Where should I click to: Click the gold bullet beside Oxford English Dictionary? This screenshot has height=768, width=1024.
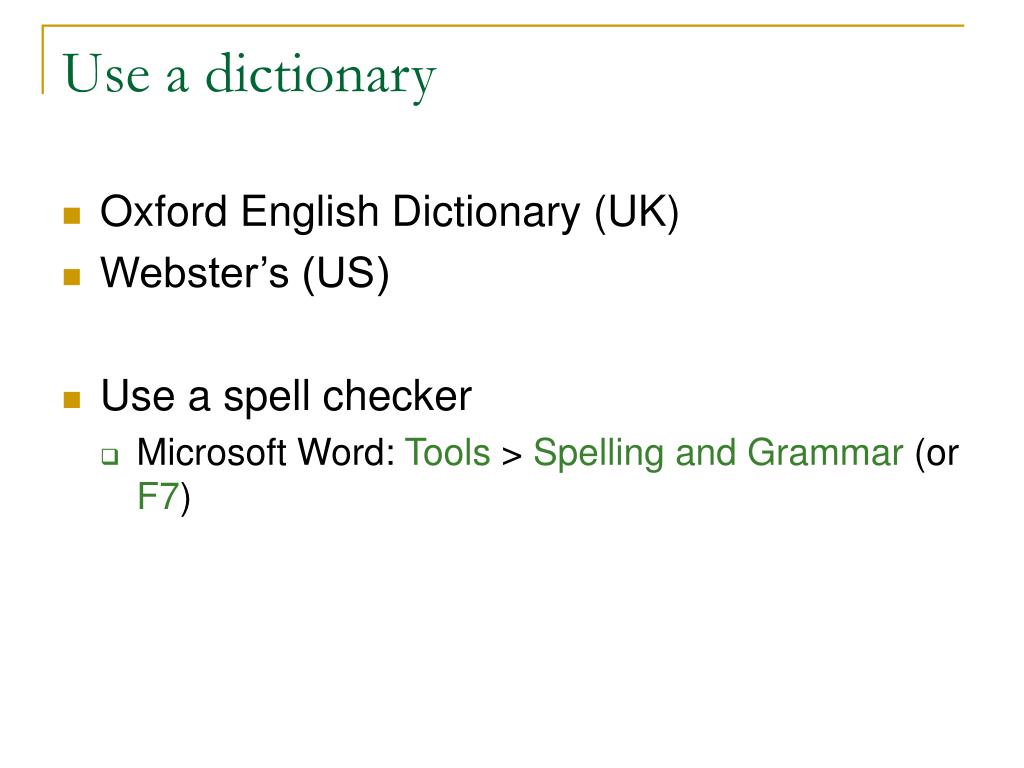(72, 216)
